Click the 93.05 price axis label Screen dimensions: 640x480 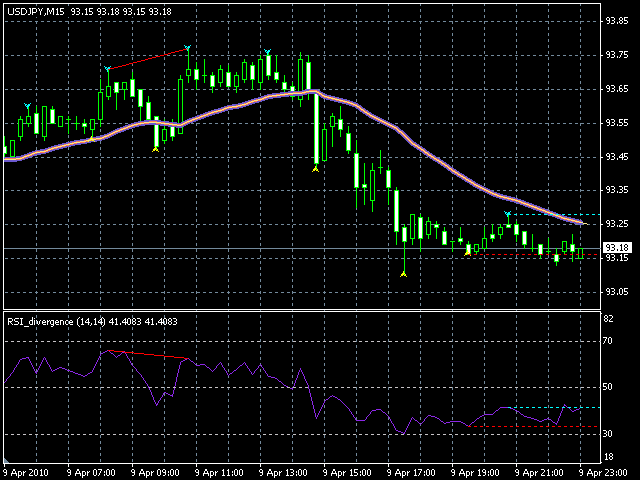pyautogui.click(x=616, y=292)
